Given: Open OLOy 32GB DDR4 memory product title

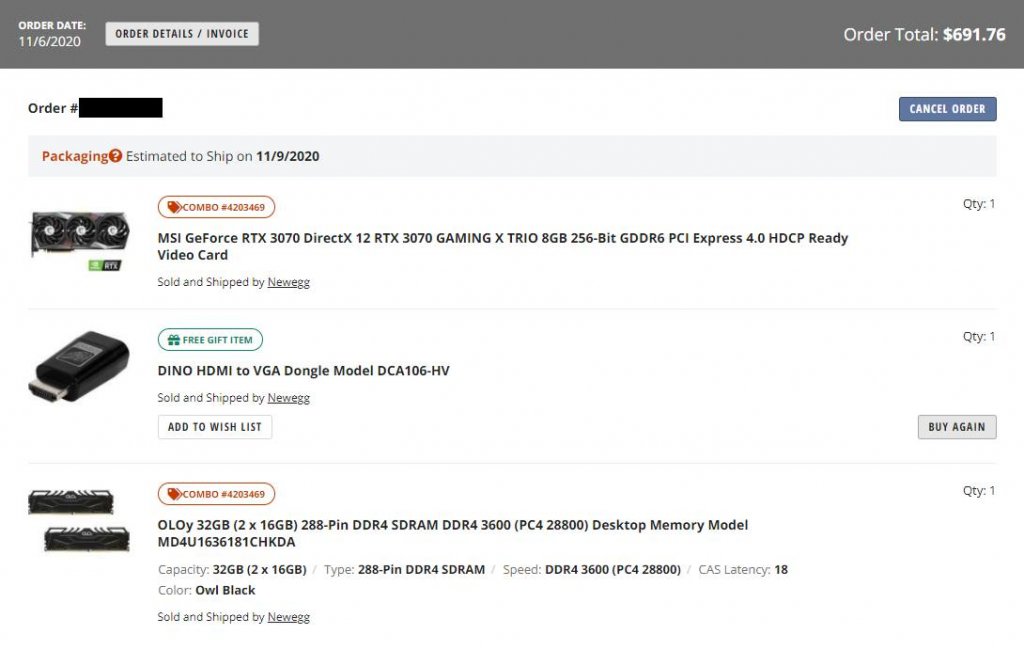Looking at the screenshot, I should (x=453, y=534).
